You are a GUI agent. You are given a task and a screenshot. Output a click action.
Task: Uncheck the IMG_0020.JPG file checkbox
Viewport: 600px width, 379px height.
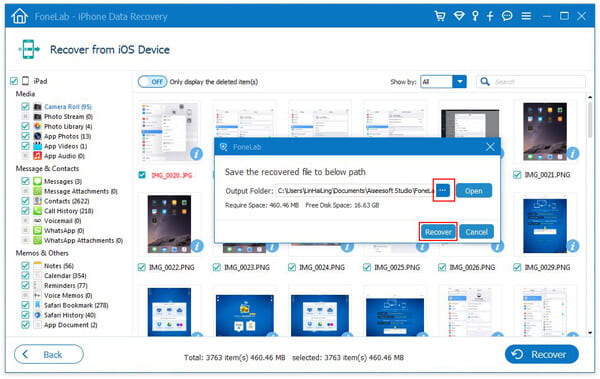(x=142, y=175)
